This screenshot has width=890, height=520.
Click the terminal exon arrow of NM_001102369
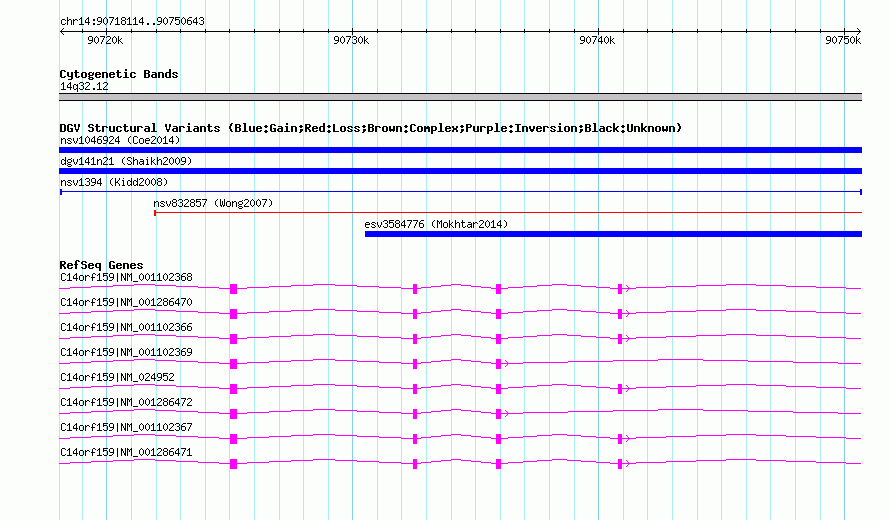[x=501, y=364]
